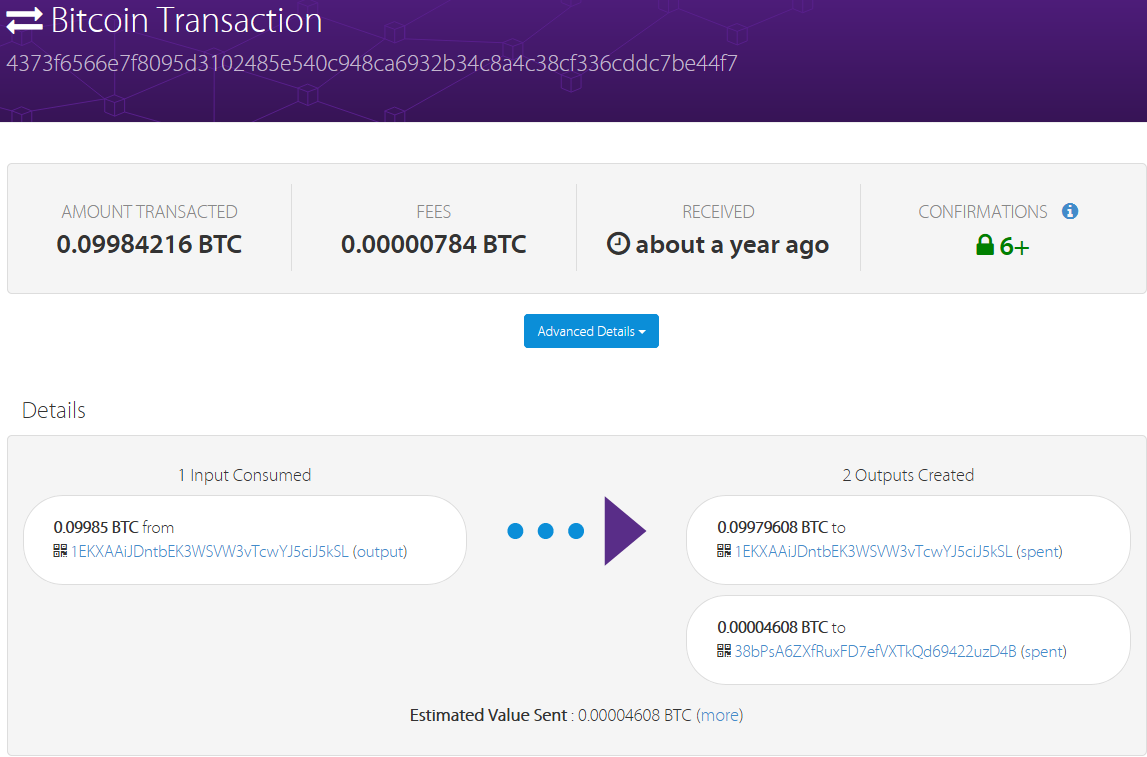Click the green lock icon beside 6+
This screenshot has height=757, width=1147.
[x=985, y=245]
